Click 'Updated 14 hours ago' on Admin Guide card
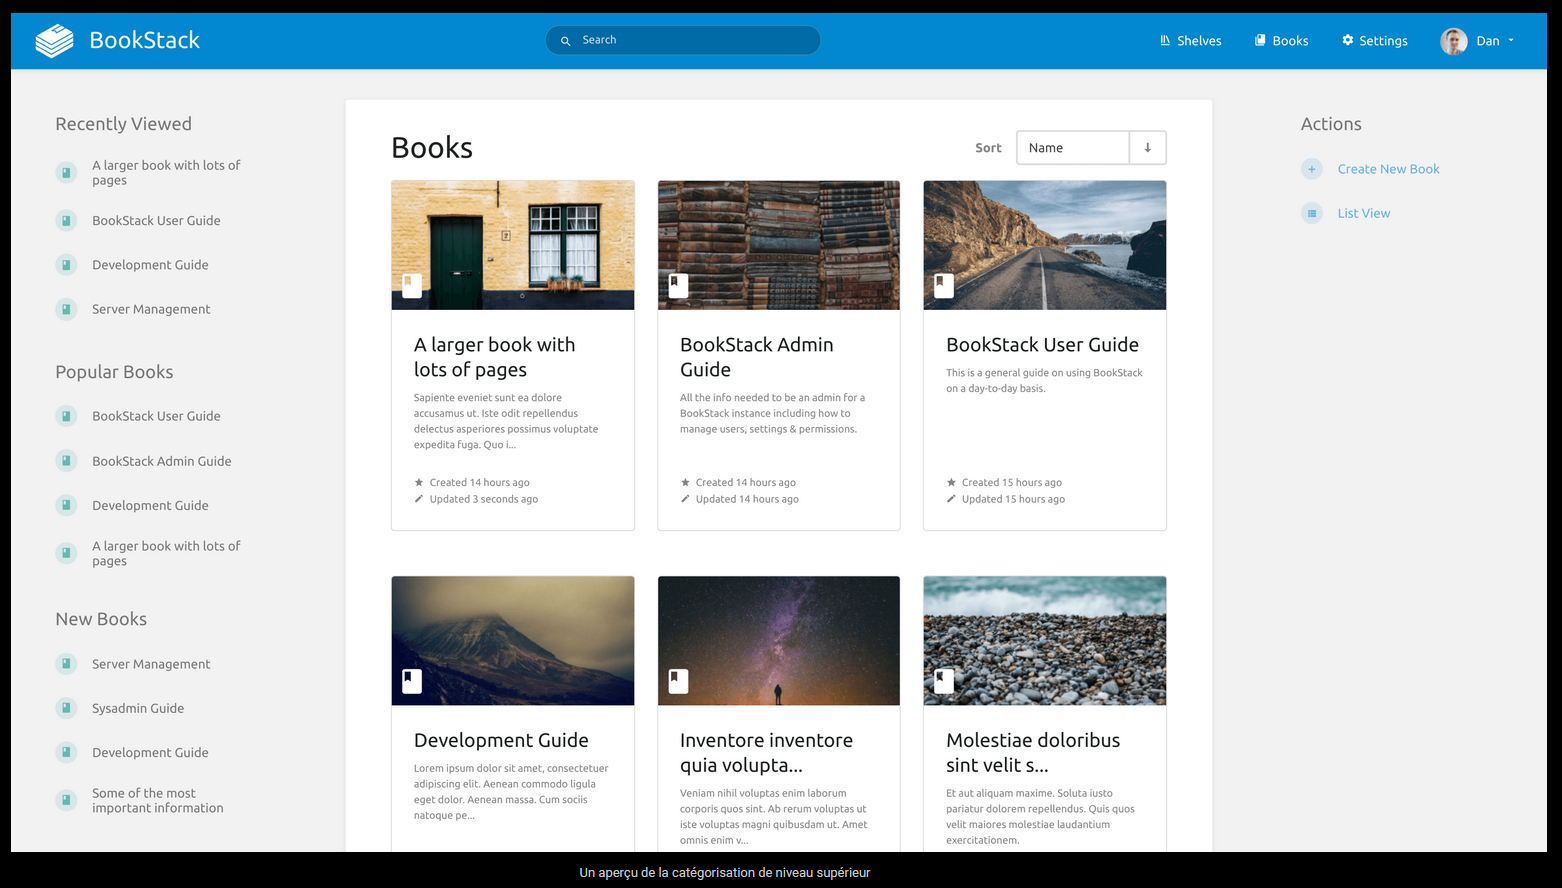Image resolution: width=1562 pixels, height=888 pixels. tap(747, 499)
